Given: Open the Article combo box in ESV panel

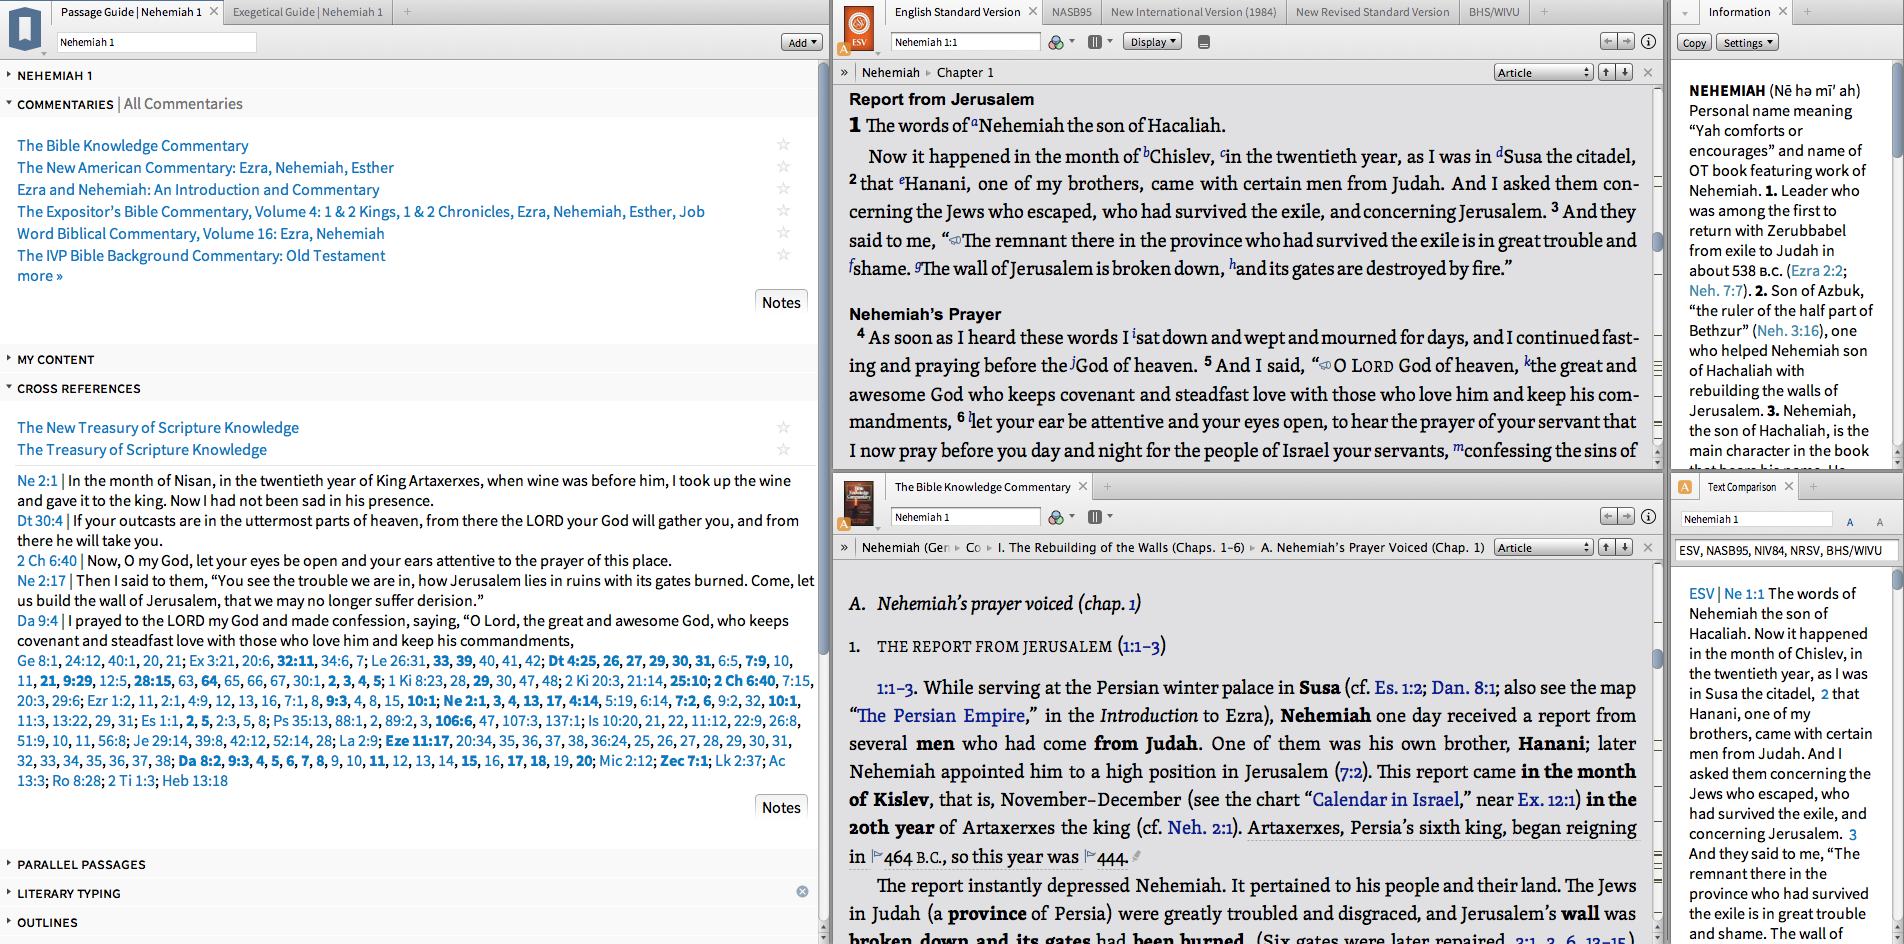Looking at the screenshot, I should (x=1543, y=72).
